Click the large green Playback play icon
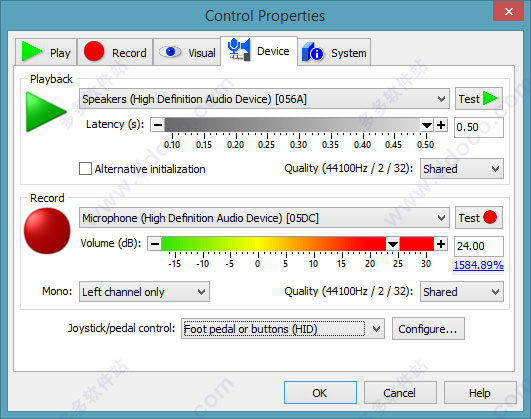This screenshot has width=531, height=419. [x=45, y=112]
